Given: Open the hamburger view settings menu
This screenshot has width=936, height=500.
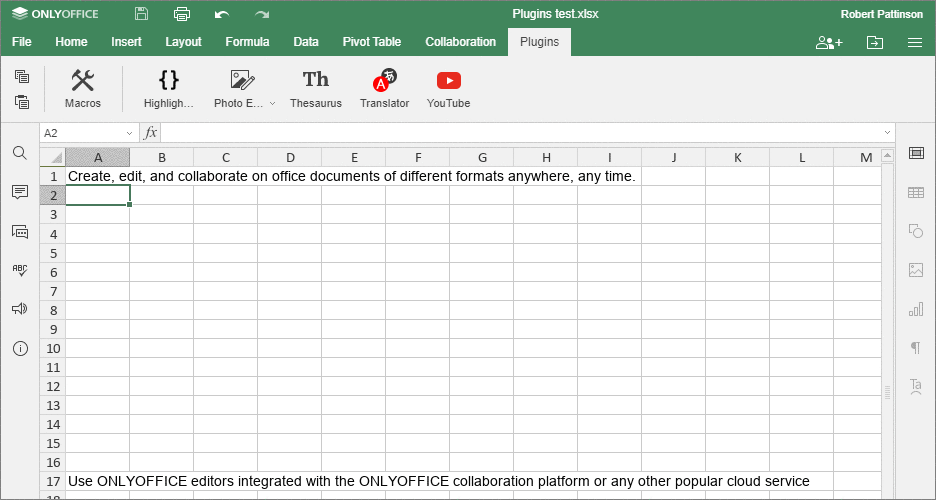Looking at the screenshot, I should 915,42.
